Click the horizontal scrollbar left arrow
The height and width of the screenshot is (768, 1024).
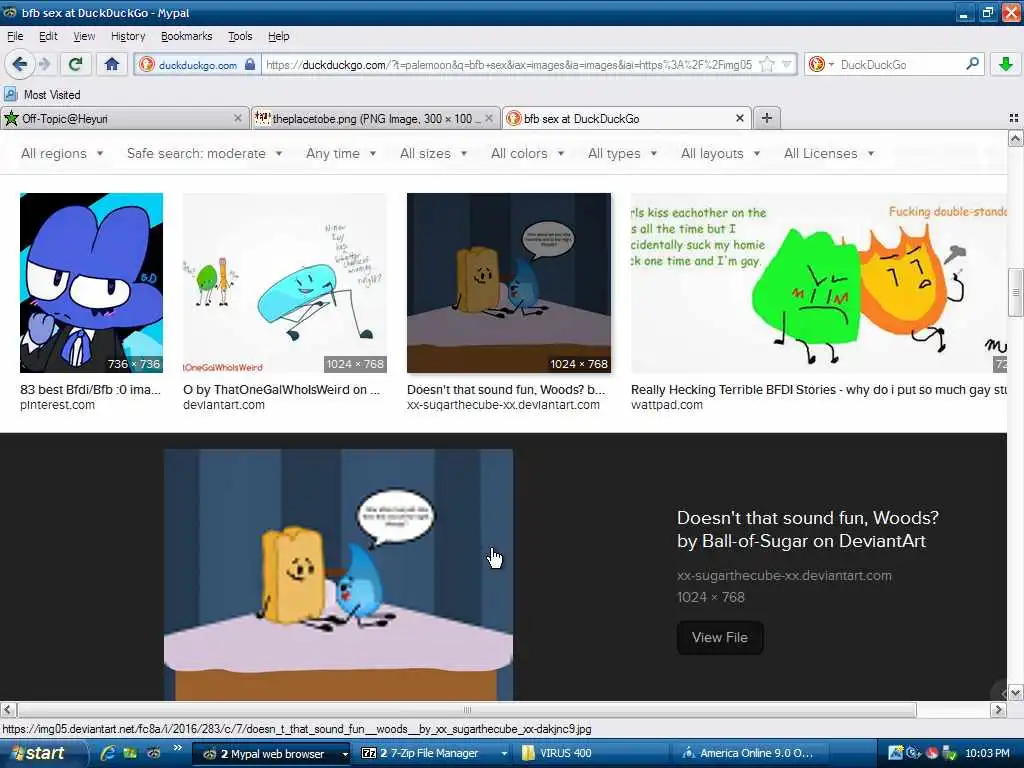click(x=8, y=709)
